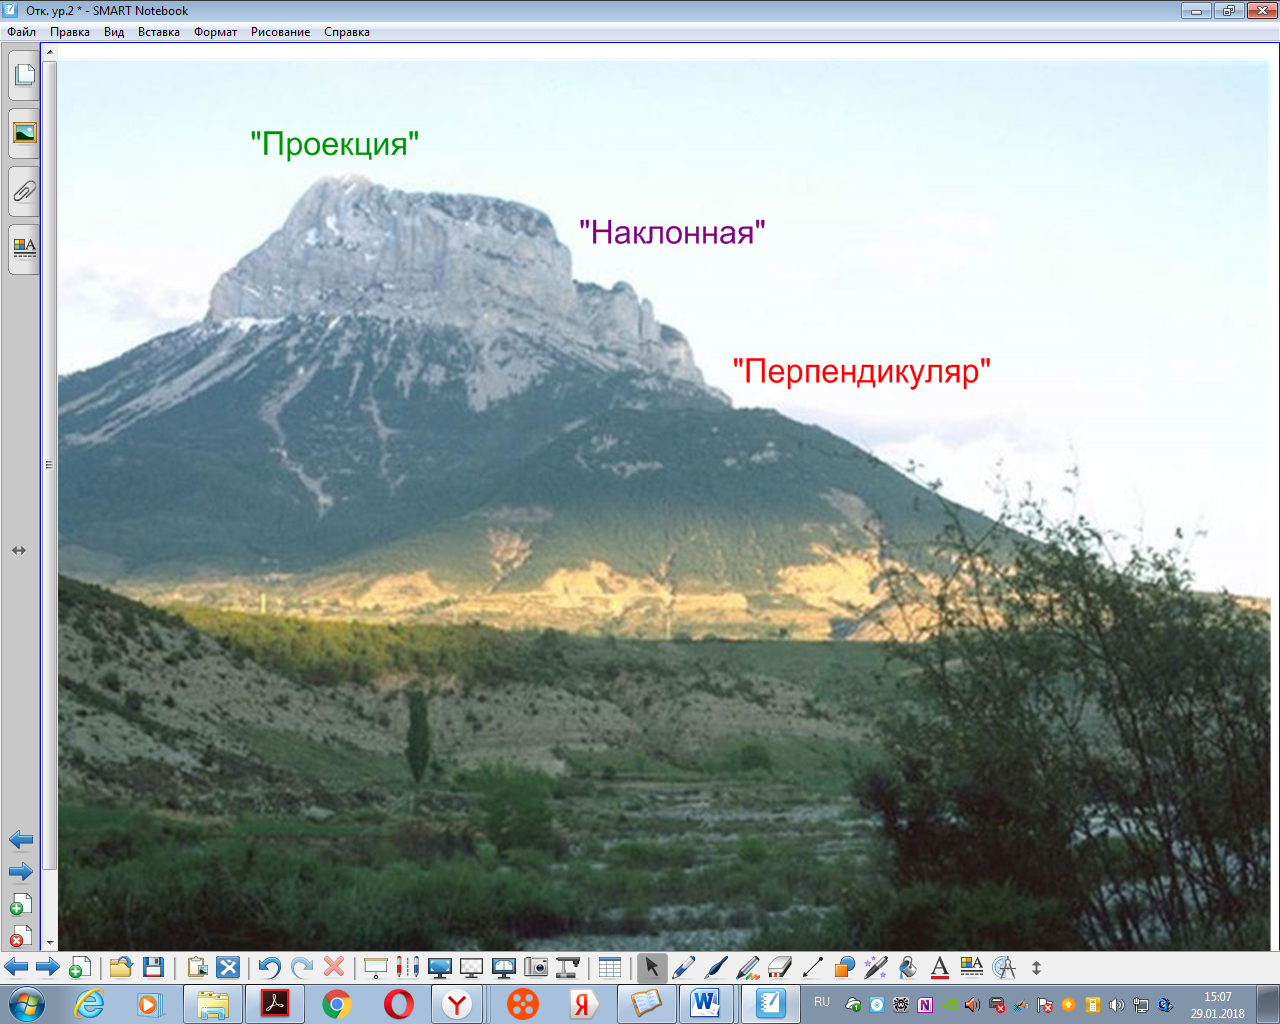The width and height of the screenshot is (1280, 1024).
Task: Open the Gallery tab in sidebar
Action: (x=24, y=133)
